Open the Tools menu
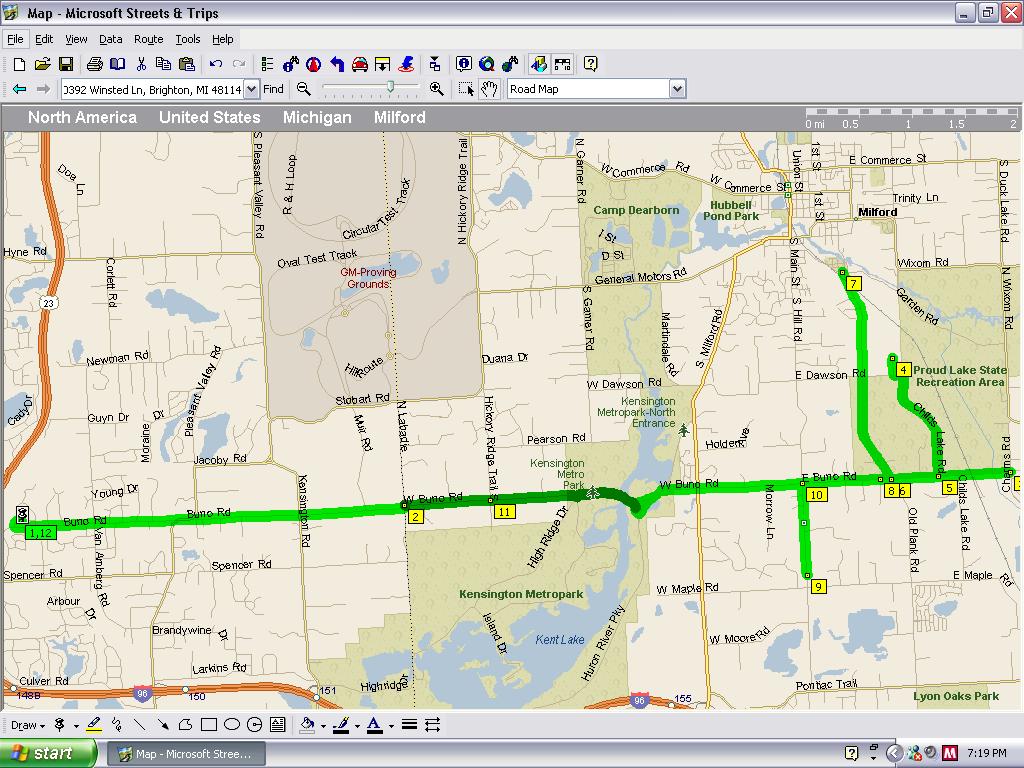1024x768 pixels. (x=187, y=39)
